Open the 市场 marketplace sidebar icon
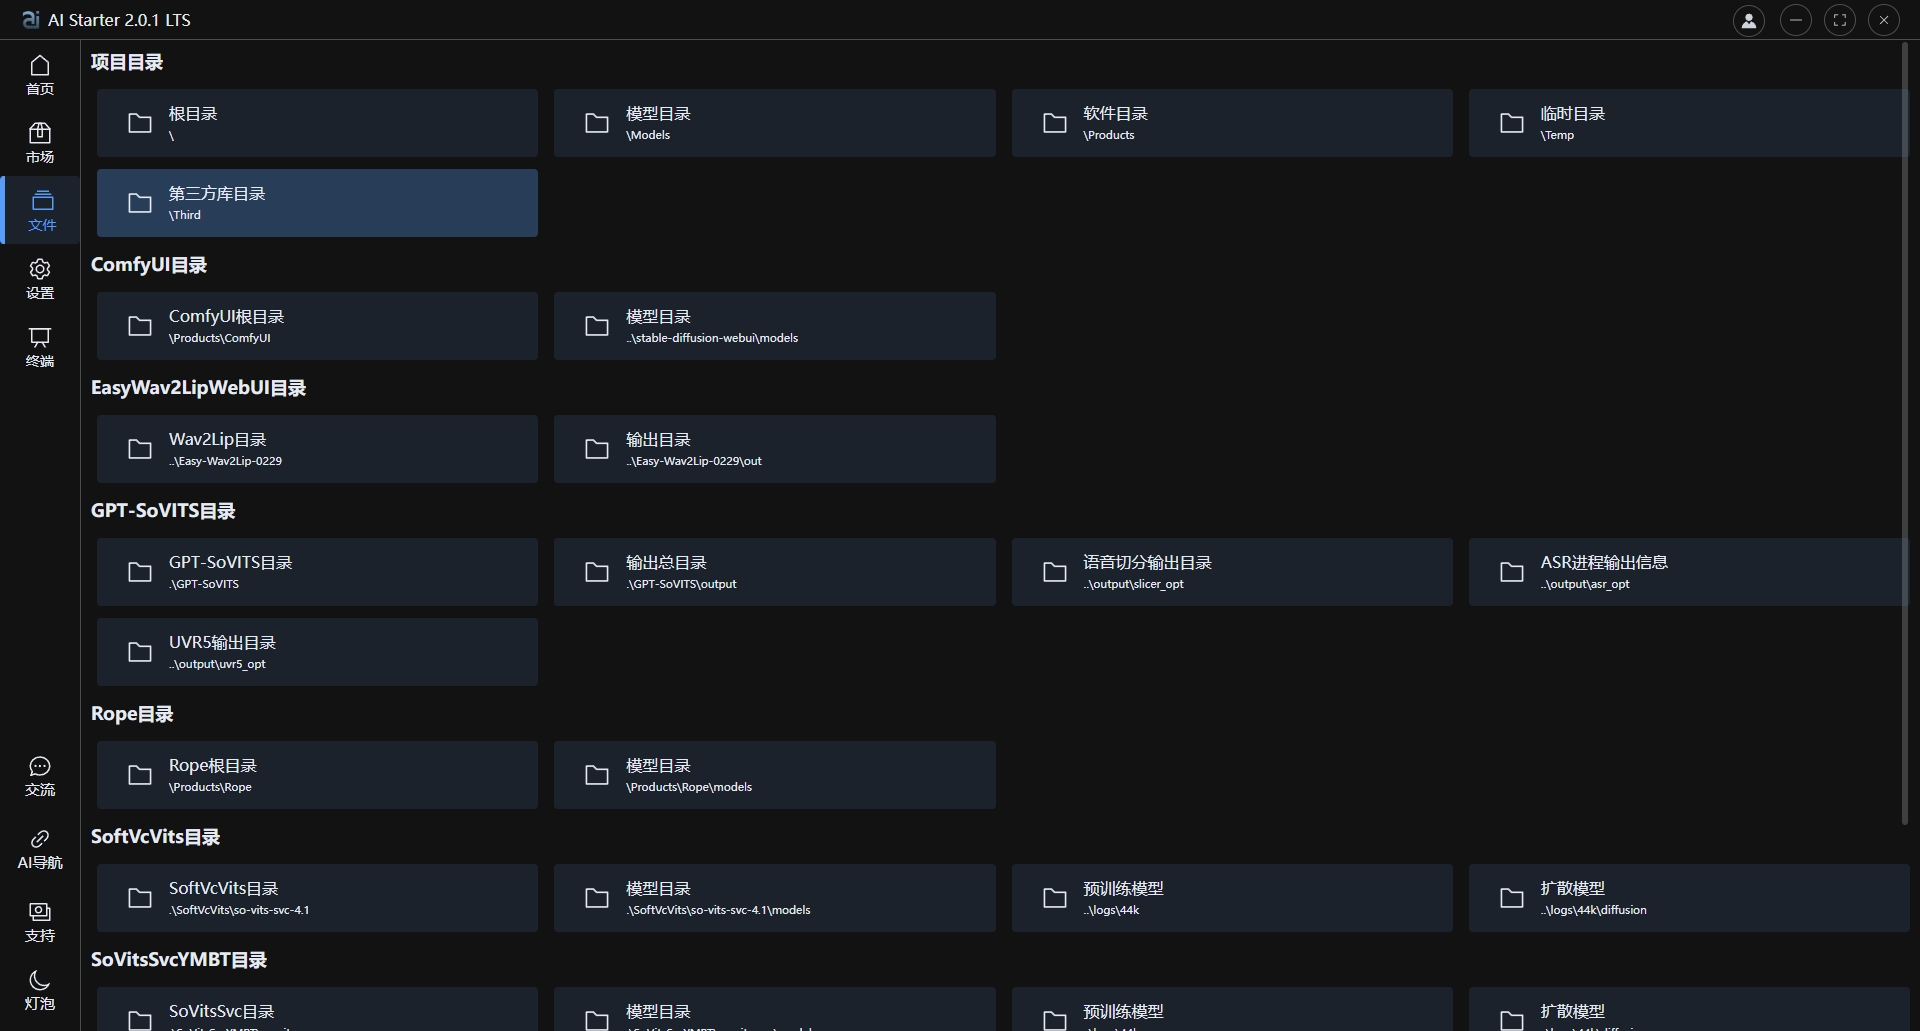Screen dimensions: 1920x1031 [x=39, y=141]
